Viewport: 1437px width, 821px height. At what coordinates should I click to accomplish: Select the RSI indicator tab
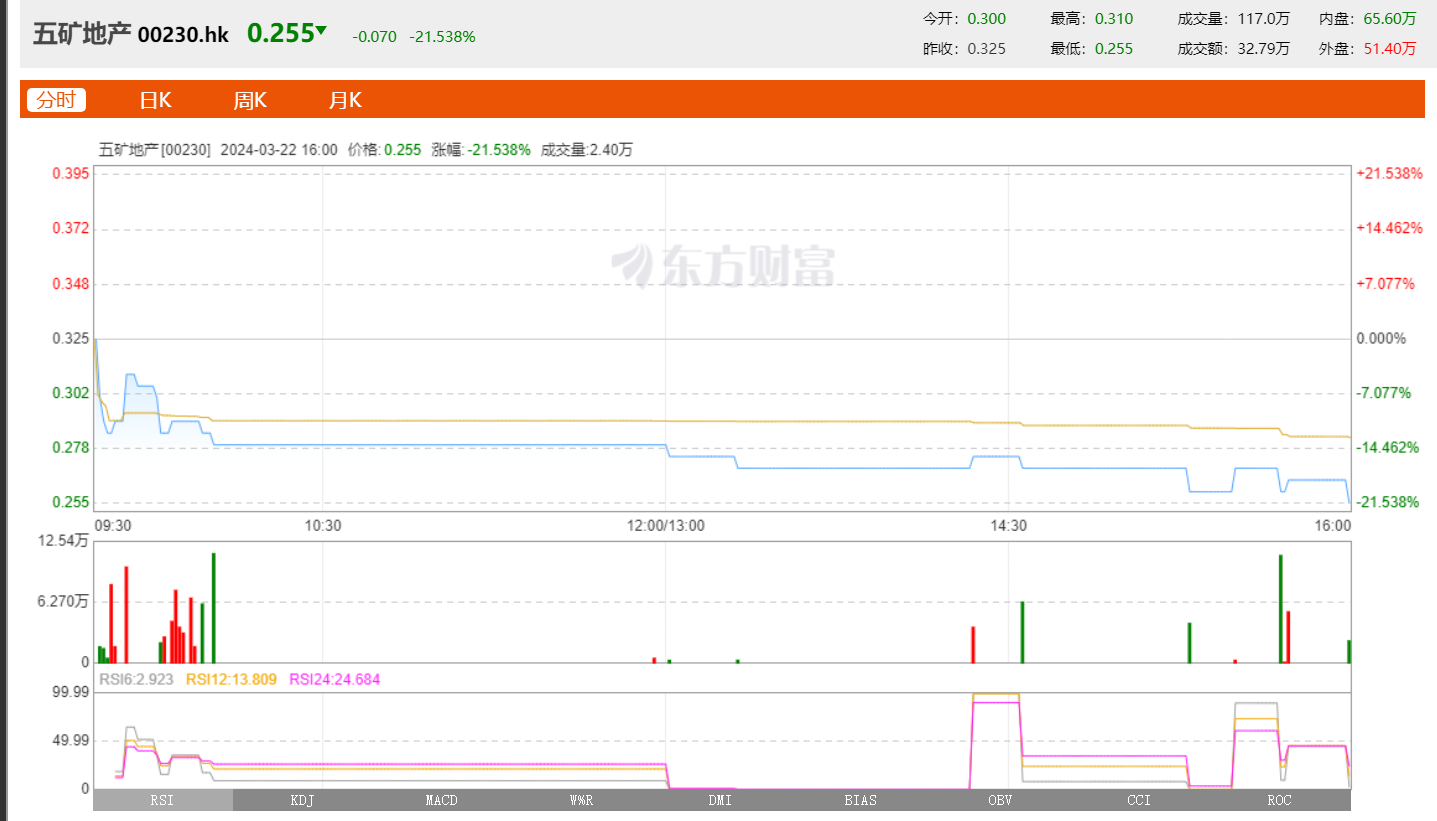pos(162,800)
